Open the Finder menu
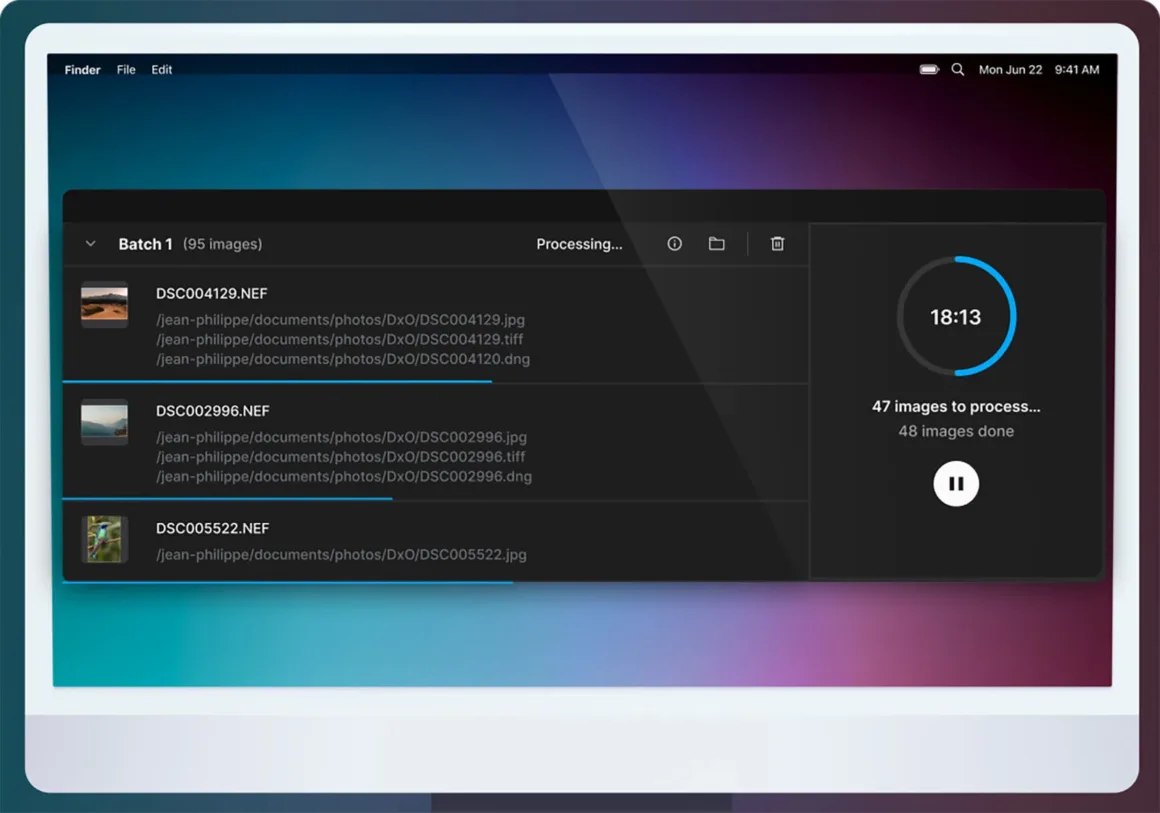Viewport: 1160px width, 813px height. click(82, 70)
